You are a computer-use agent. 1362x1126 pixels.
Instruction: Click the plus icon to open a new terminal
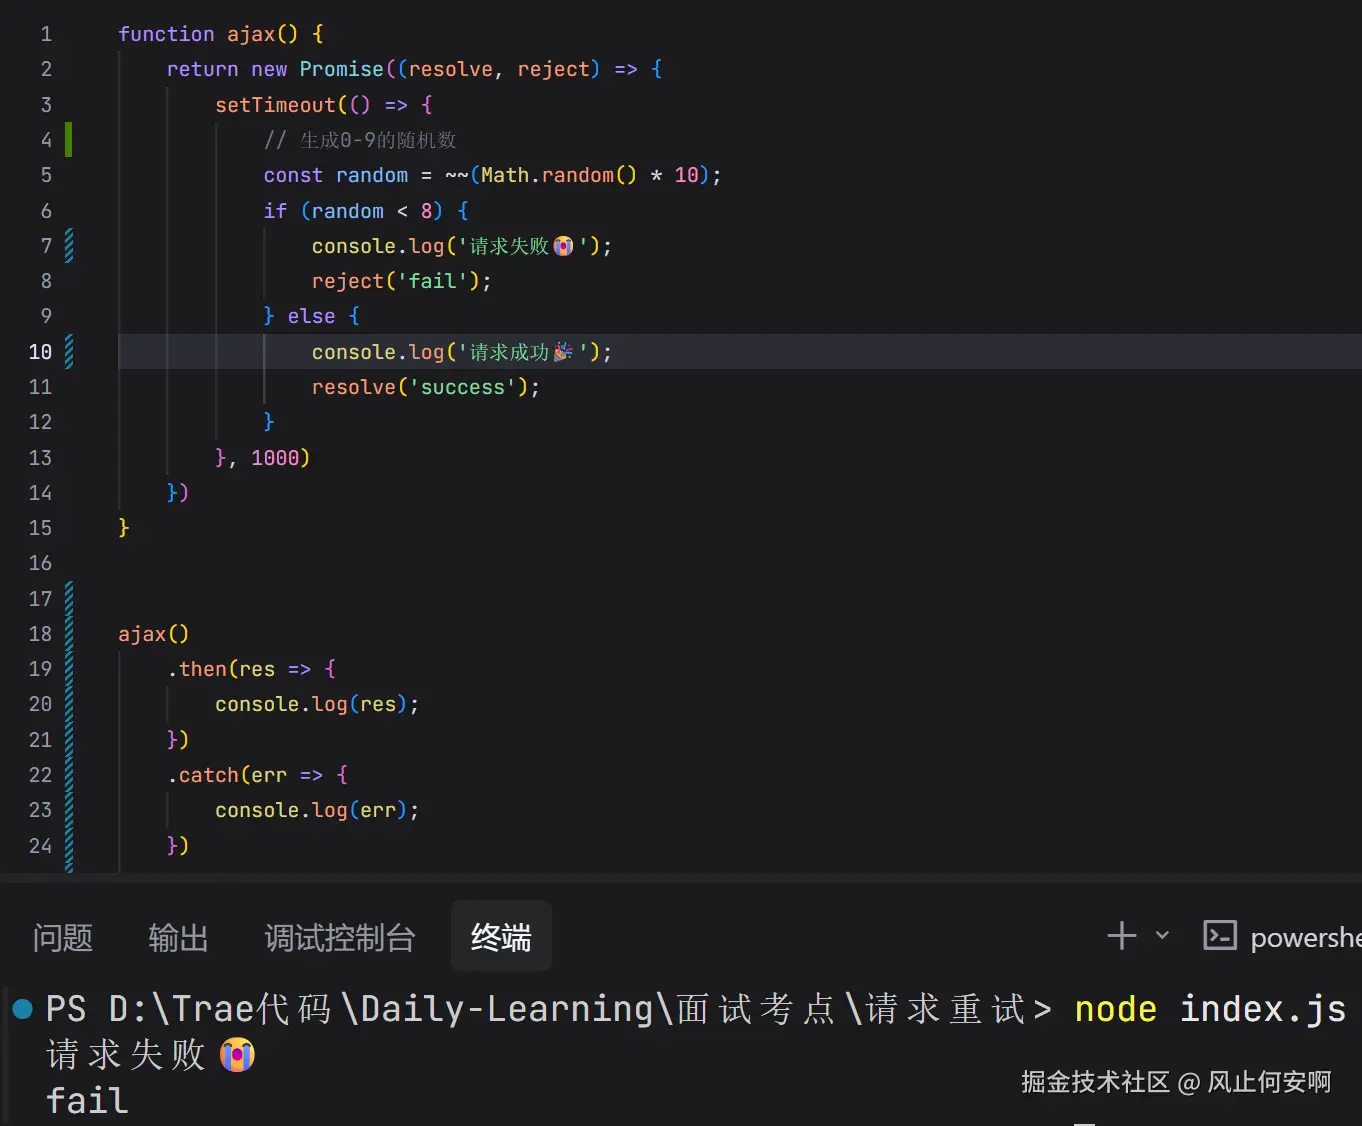pos(1122,936)
